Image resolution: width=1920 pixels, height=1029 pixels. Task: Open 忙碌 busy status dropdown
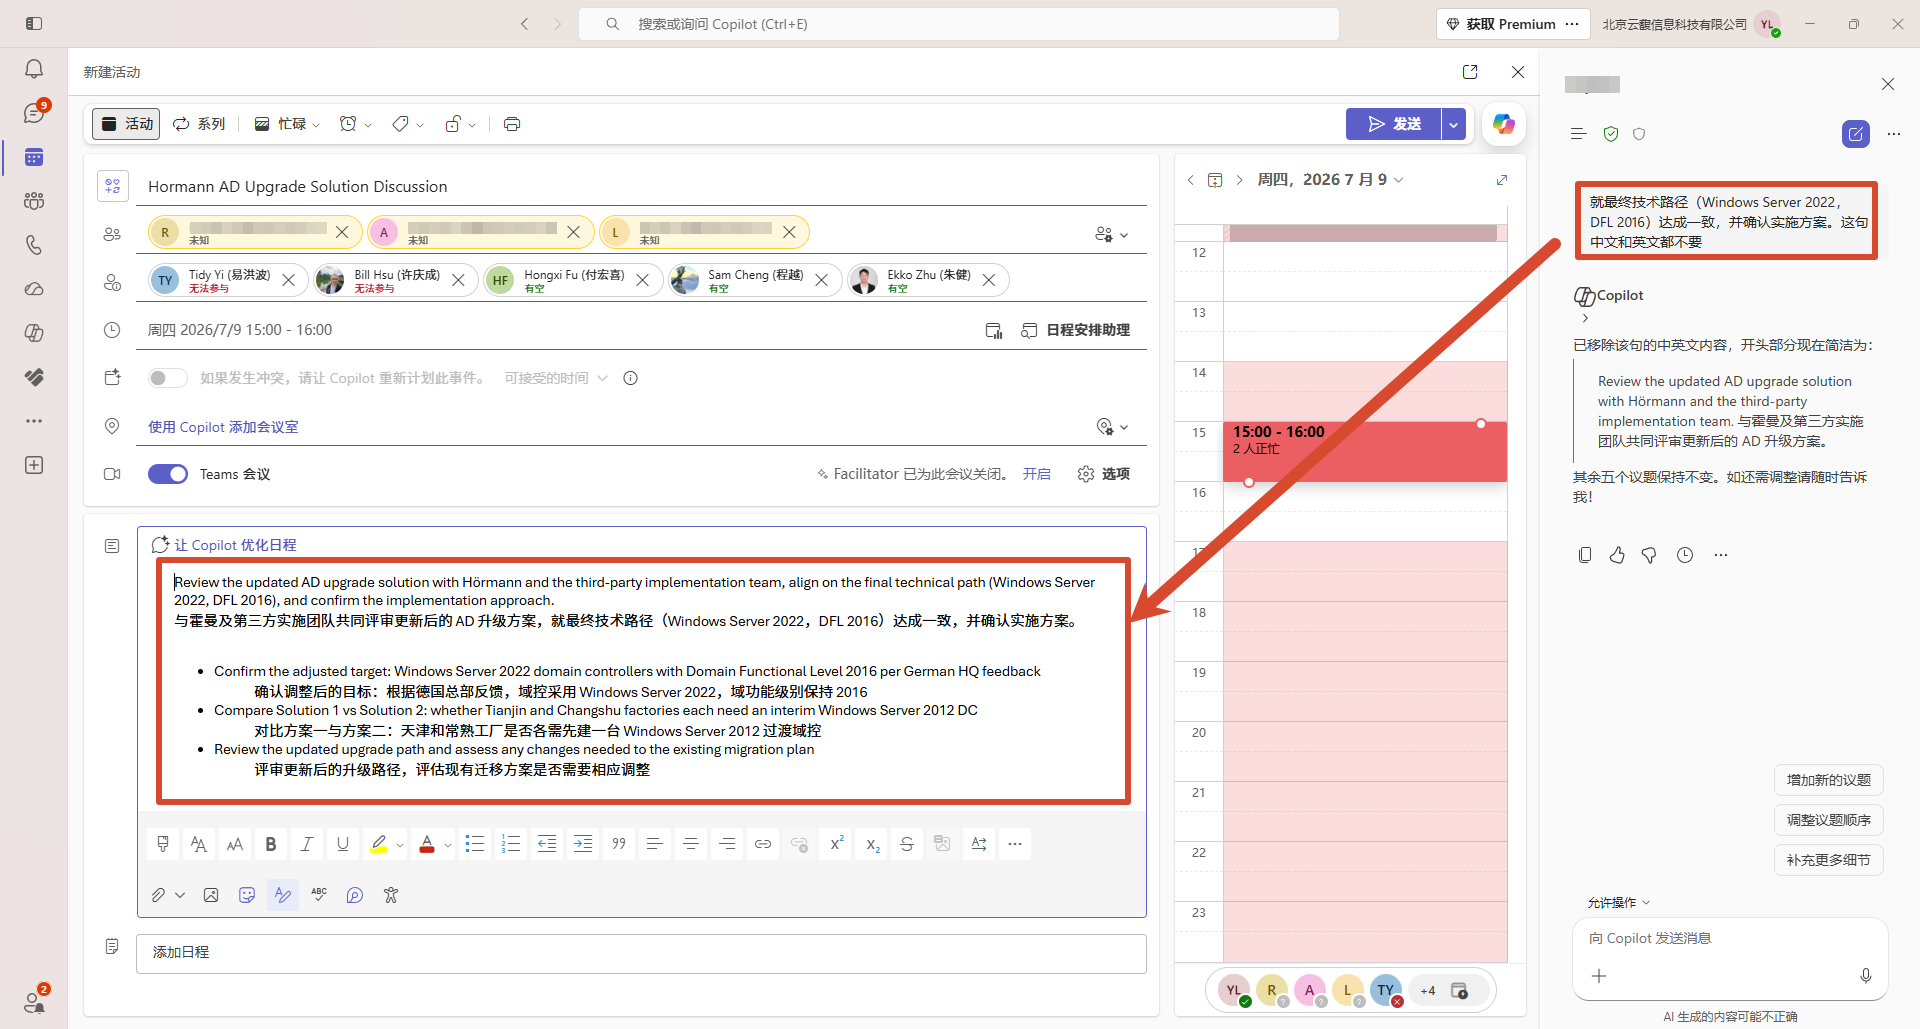pos(287,124)
